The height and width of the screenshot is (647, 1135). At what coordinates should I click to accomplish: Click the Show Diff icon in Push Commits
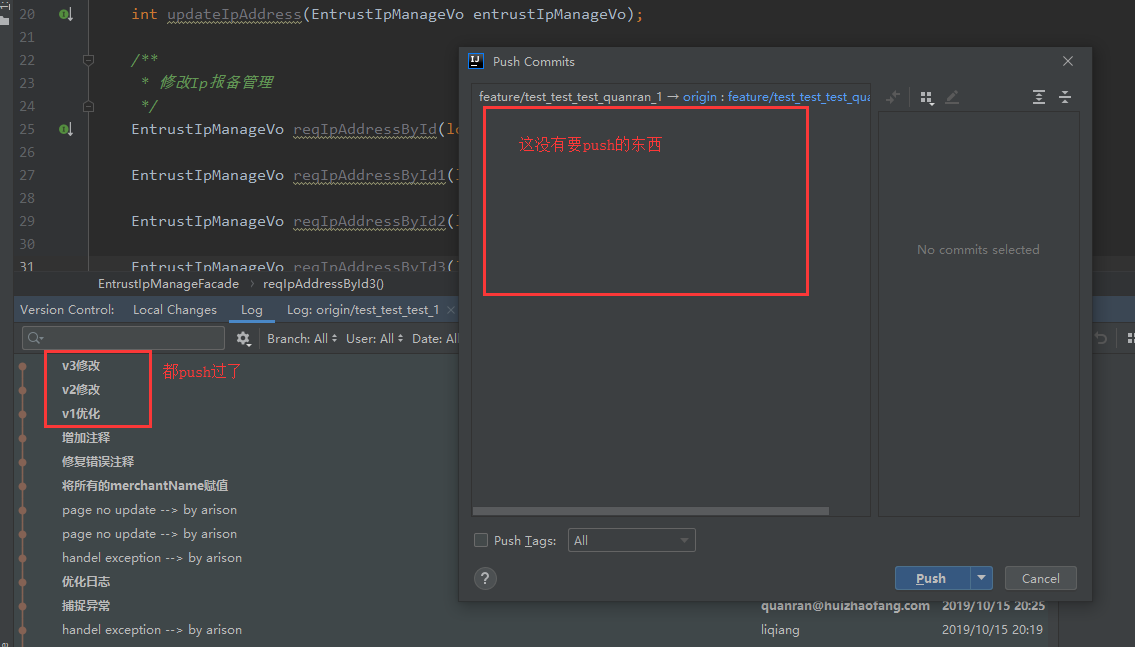[x=893, y=97]
